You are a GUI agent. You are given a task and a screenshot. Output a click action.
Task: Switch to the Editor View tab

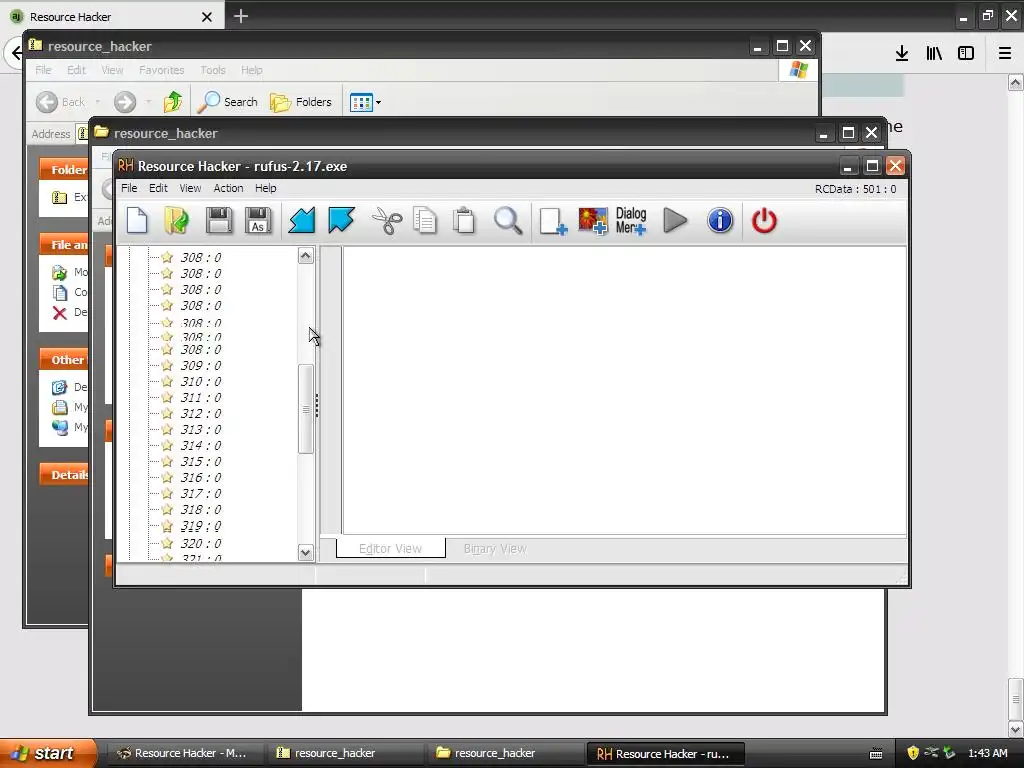[391, 549]
